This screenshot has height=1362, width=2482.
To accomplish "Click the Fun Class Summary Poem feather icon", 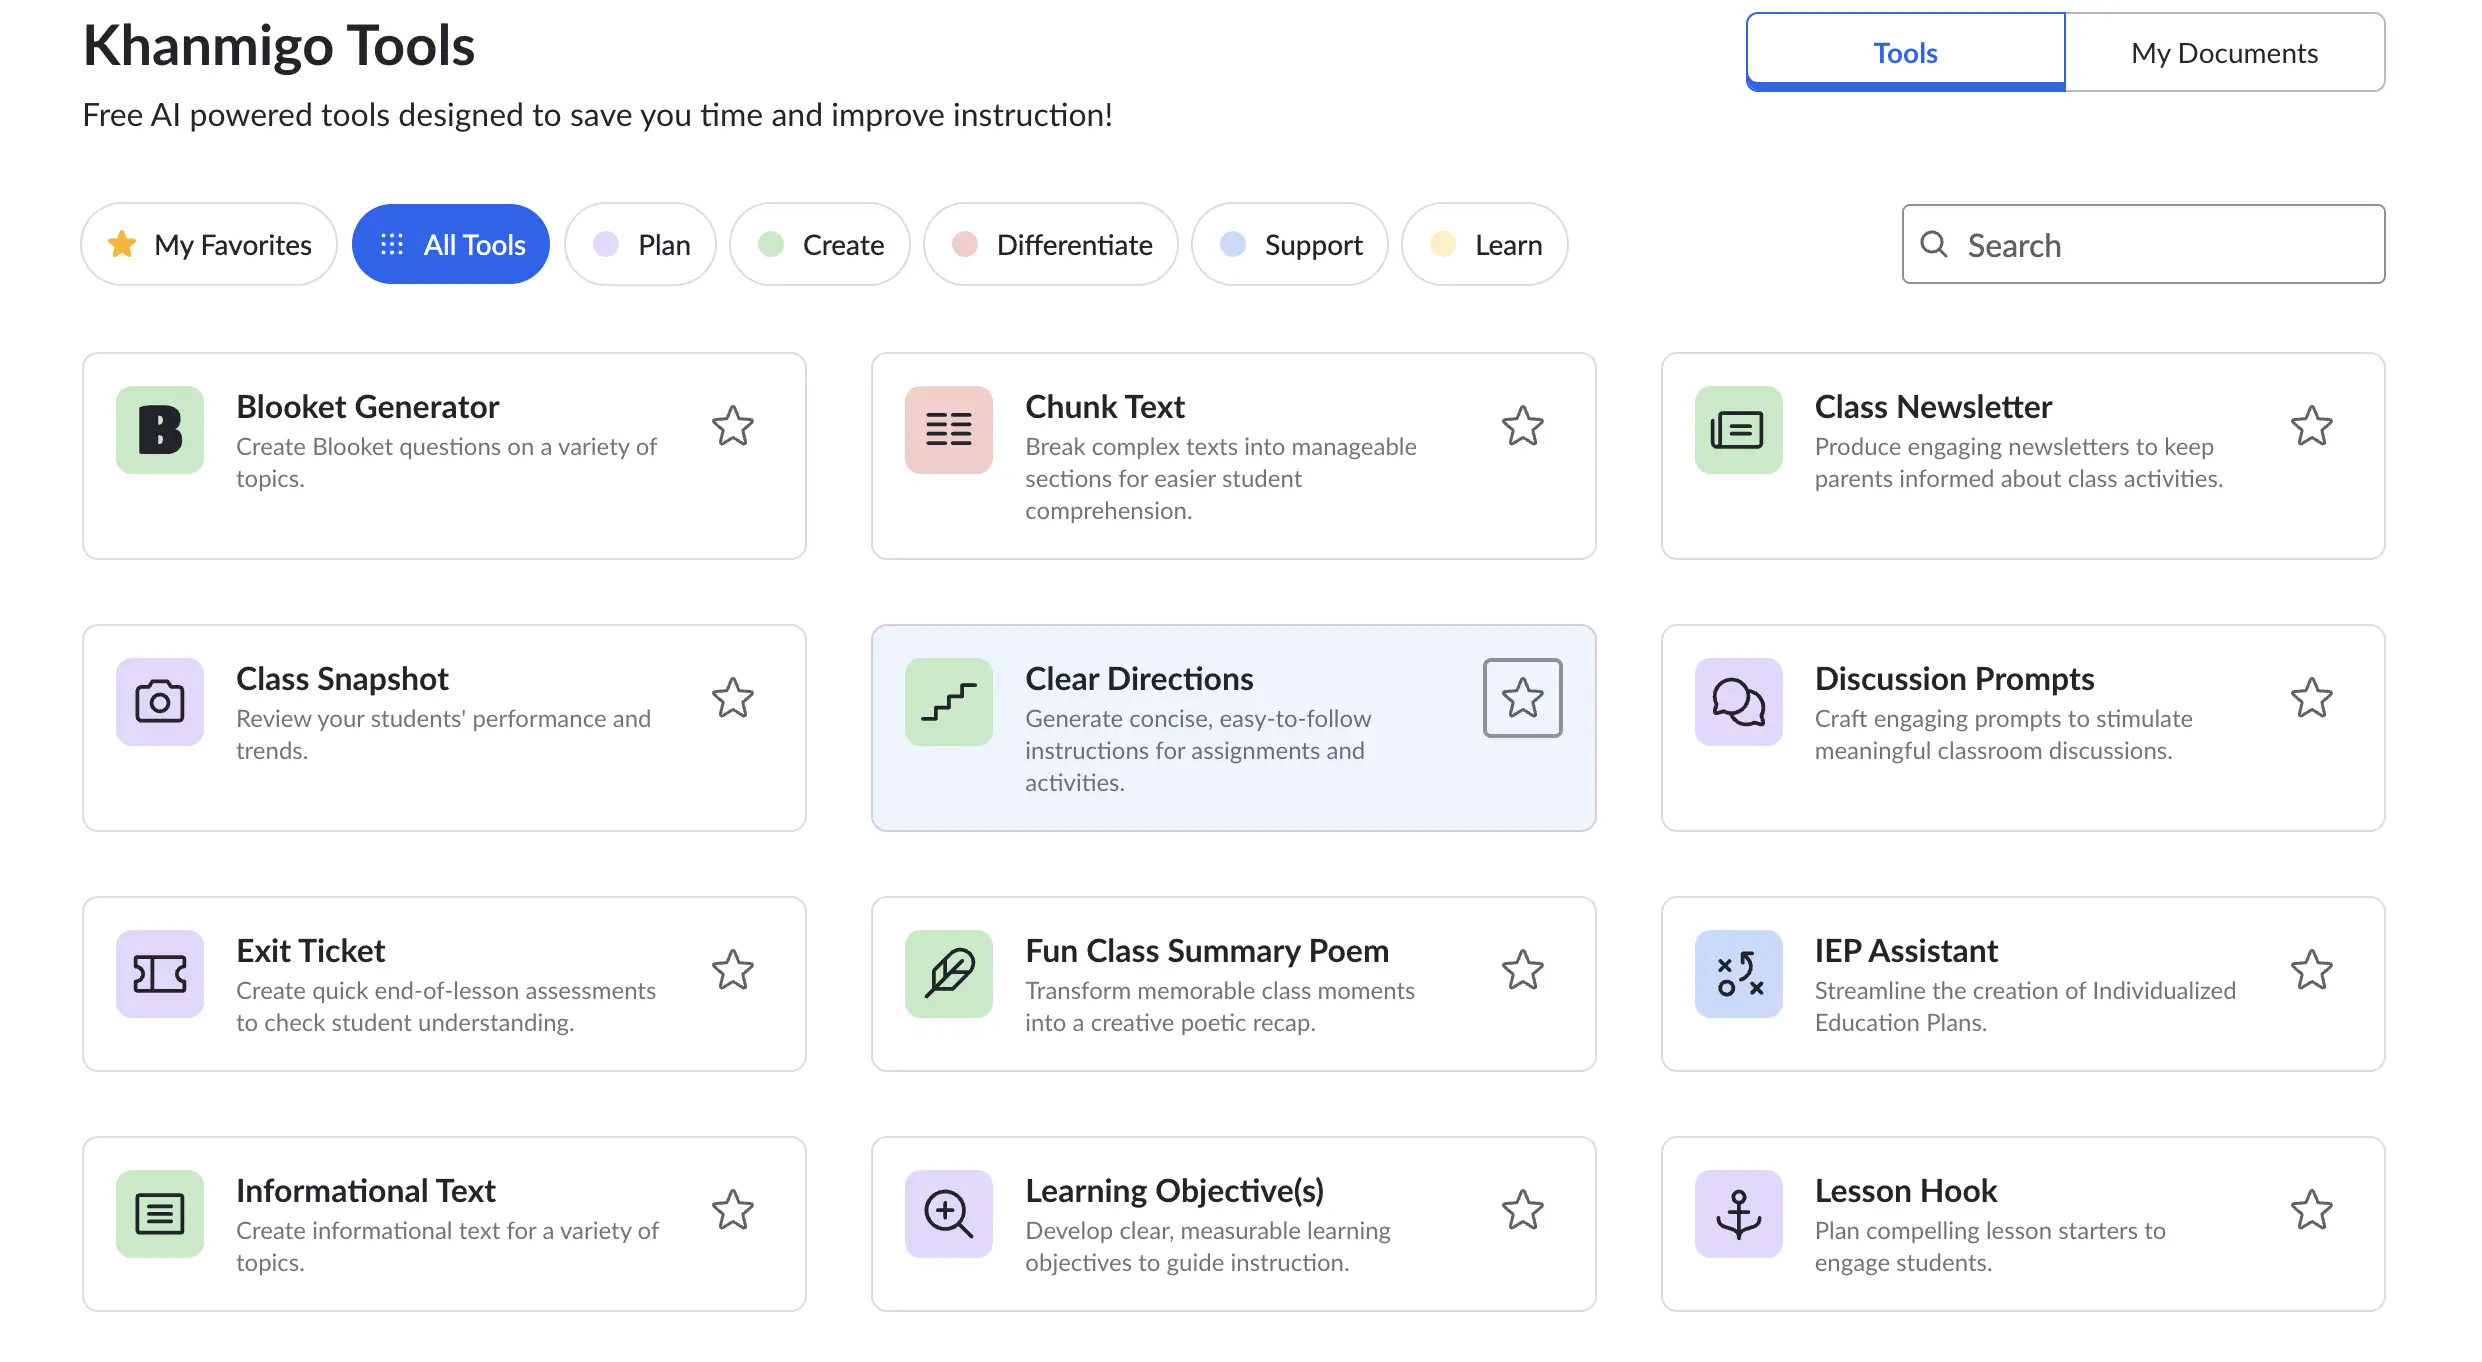I will coord(949,974).
